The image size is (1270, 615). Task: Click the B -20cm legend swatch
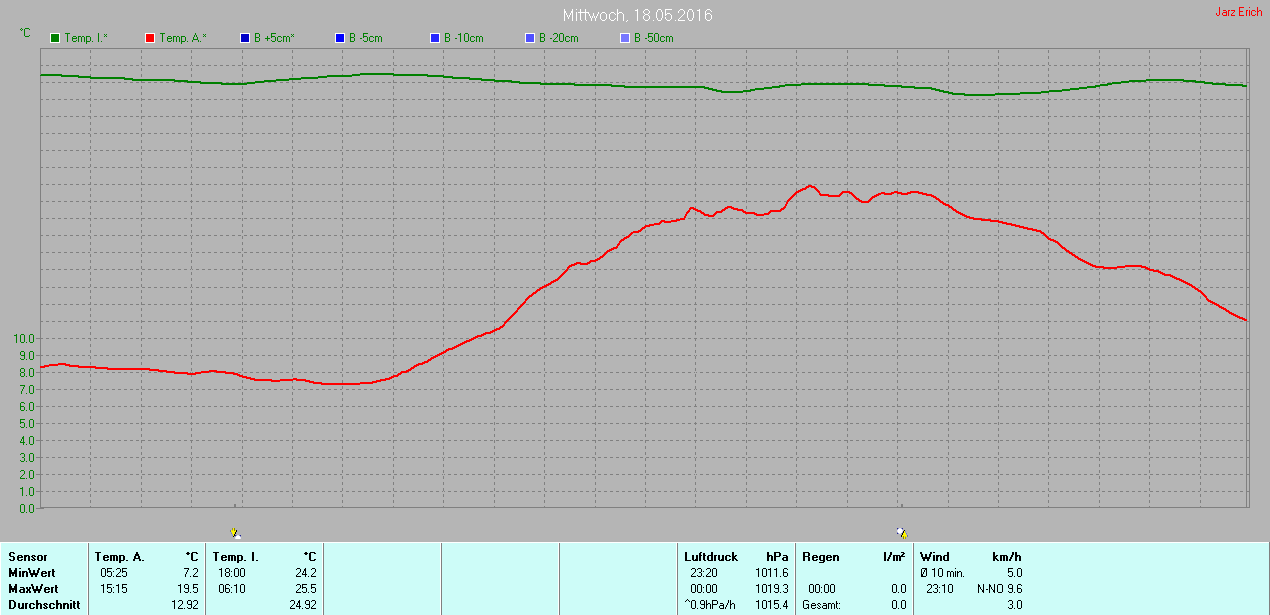(530, 38)
